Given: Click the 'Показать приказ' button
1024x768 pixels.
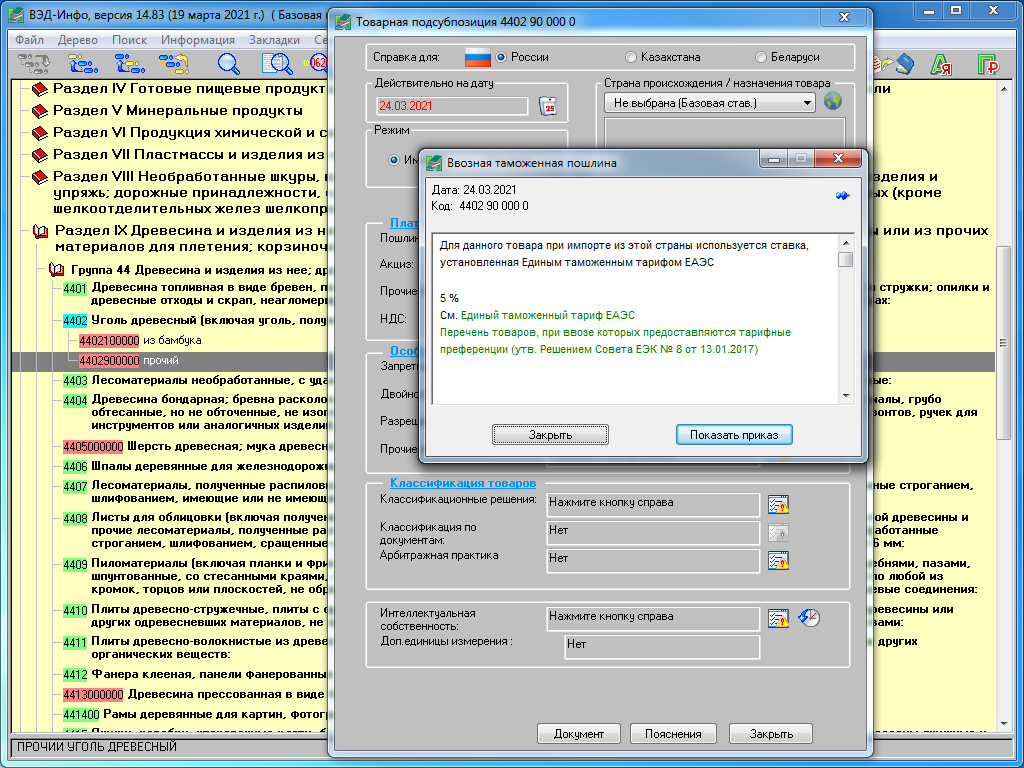Looking at the screenshot, I should coord(734,435).
